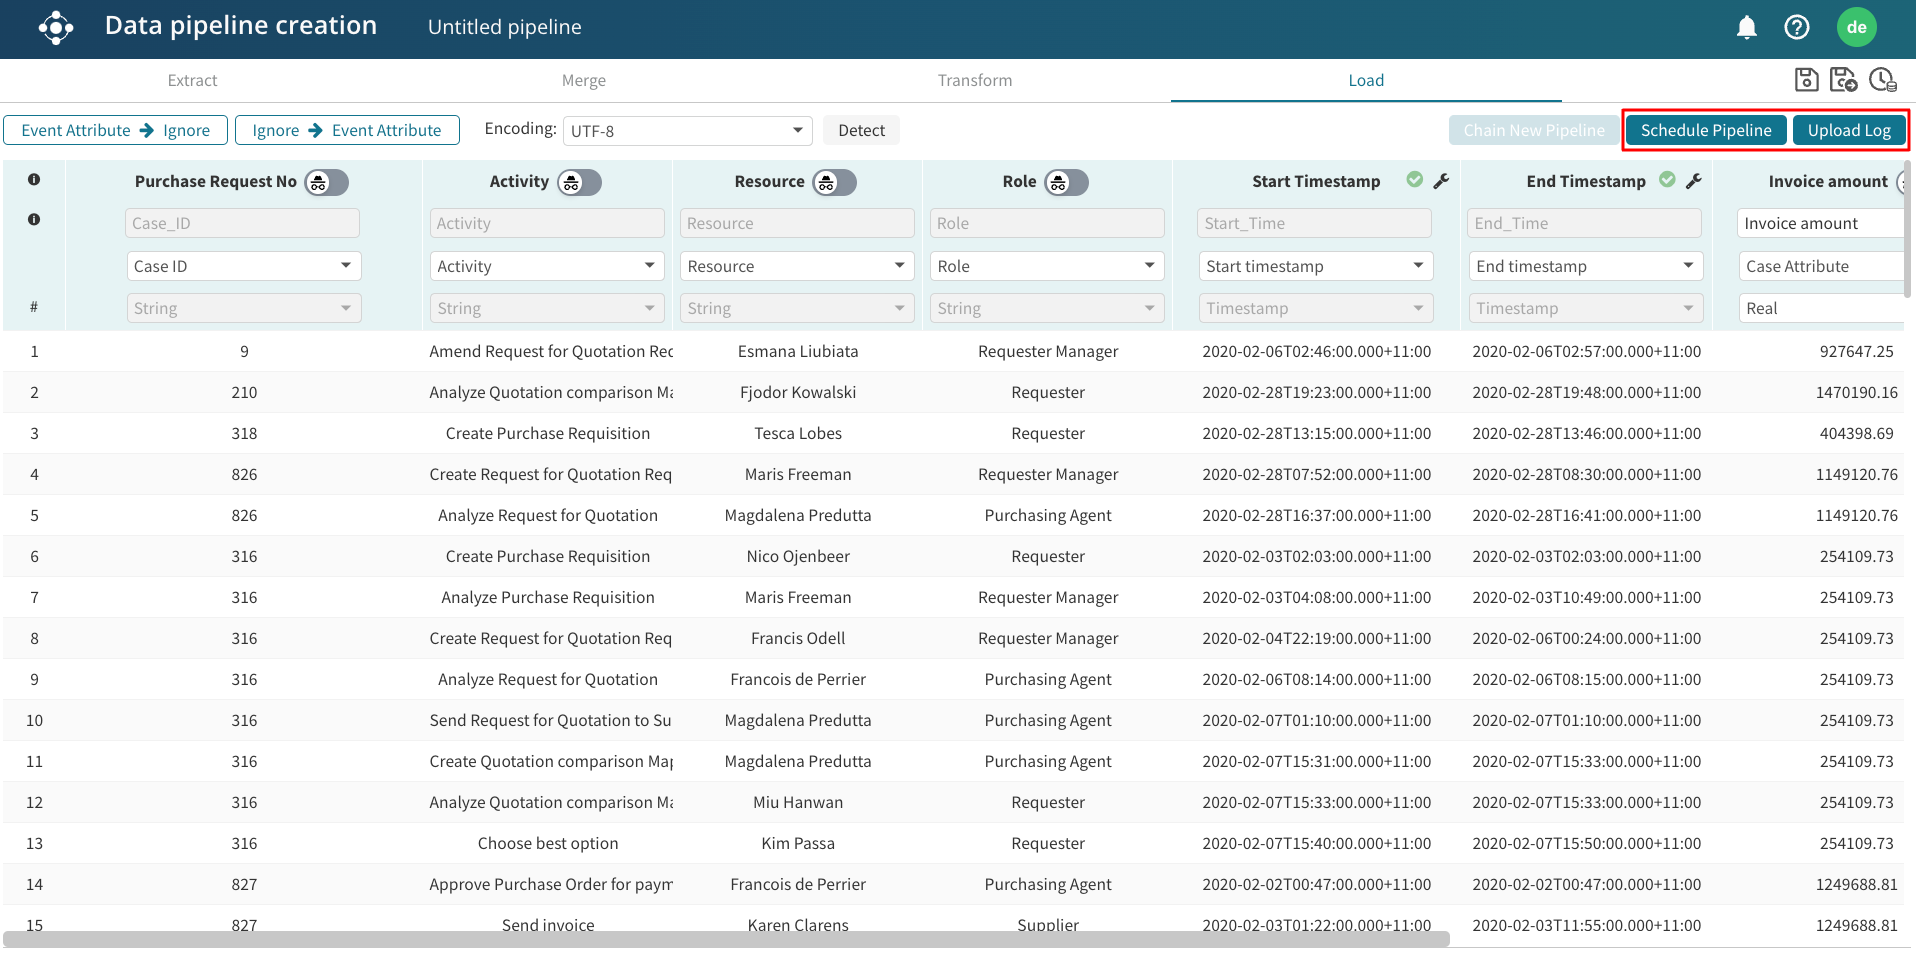The width and height of the screenshot is (1916, 963).
Task: Open the Encoding UTF-8 dropdown
Action: [687, 131]
